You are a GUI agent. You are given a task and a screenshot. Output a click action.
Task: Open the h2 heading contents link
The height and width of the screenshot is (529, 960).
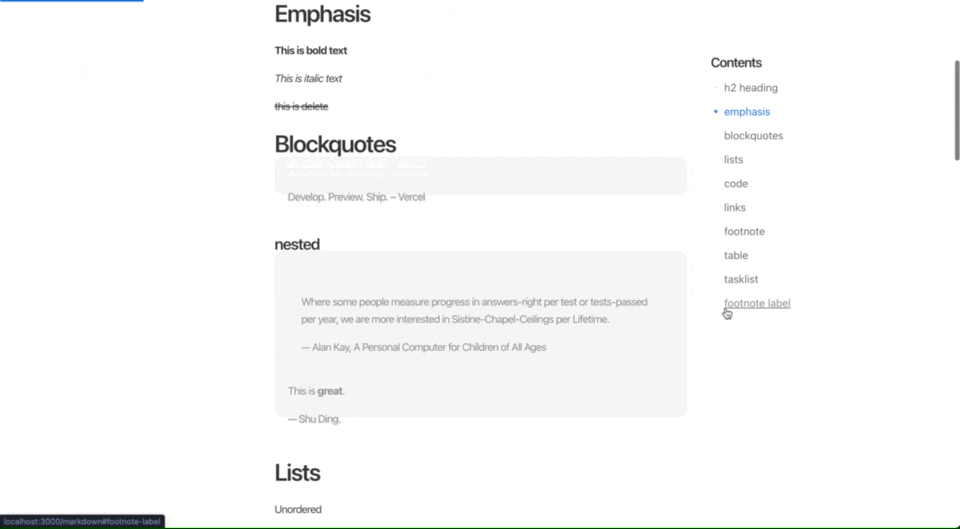click(750, 88)
